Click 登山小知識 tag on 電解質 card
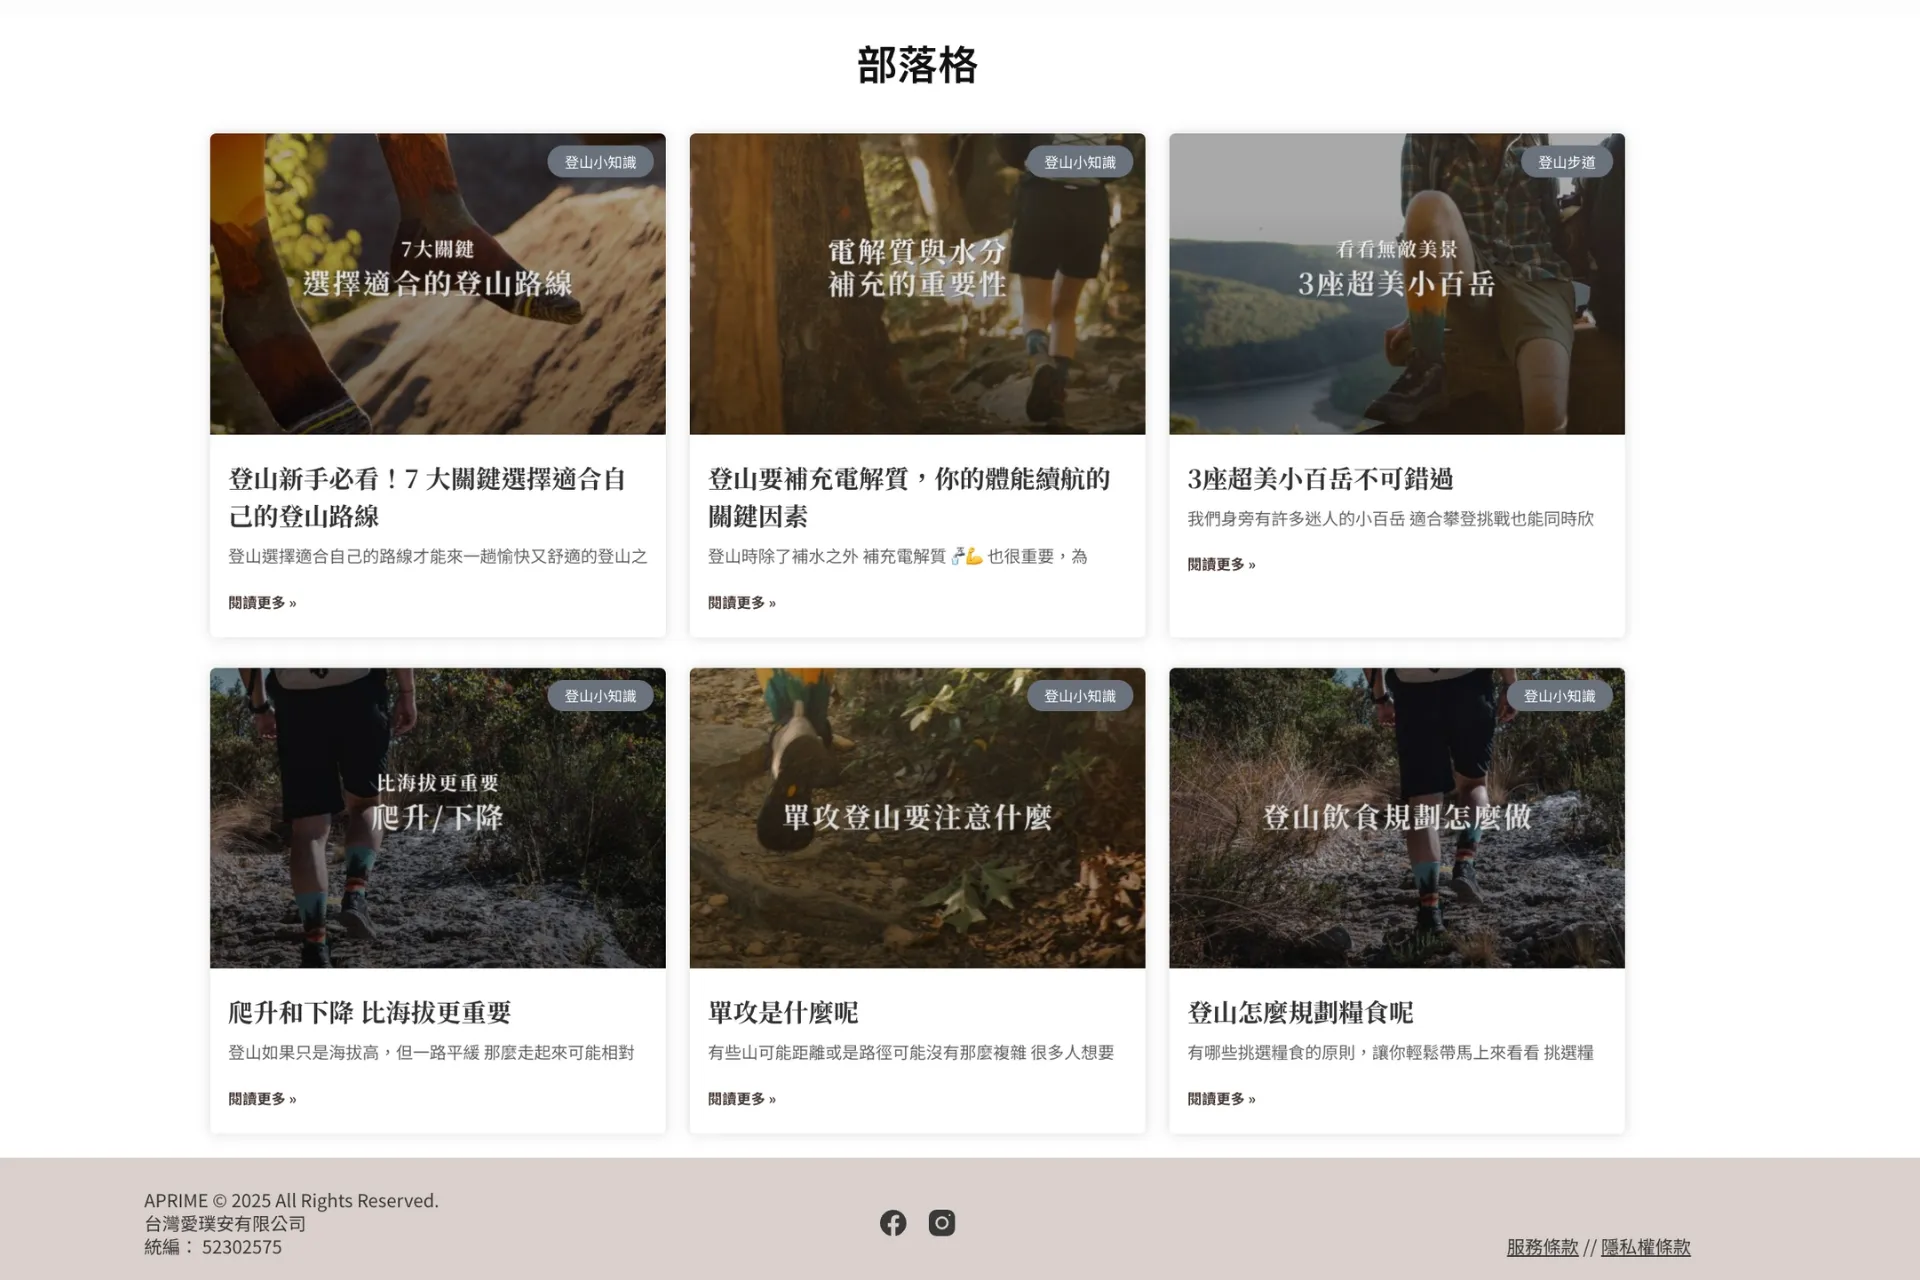This screenshot has width=1920, height=1280. tap(1079, 162)
